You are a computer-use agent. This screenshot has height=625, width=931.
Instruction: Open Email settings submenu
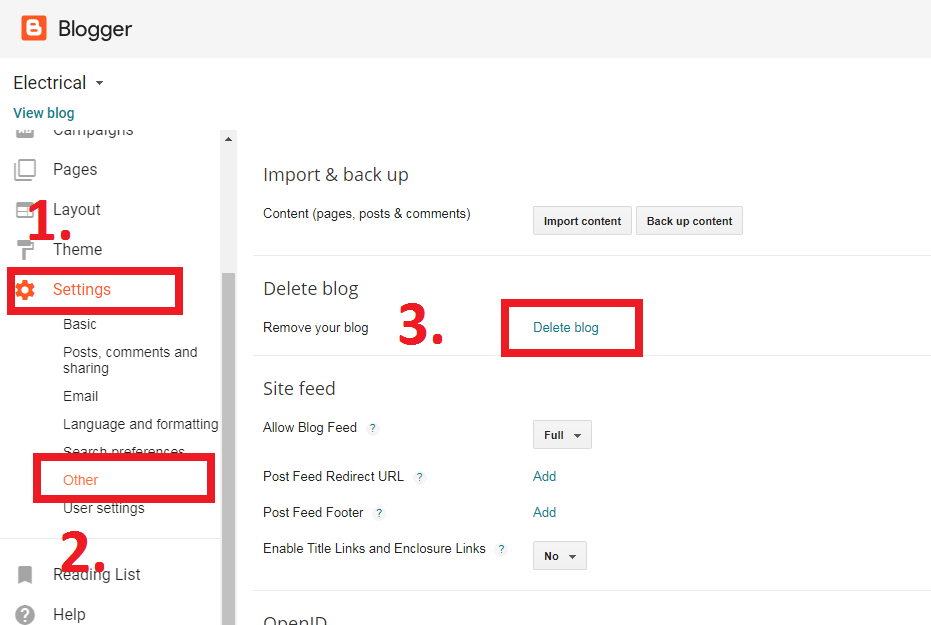pos(81,396)
